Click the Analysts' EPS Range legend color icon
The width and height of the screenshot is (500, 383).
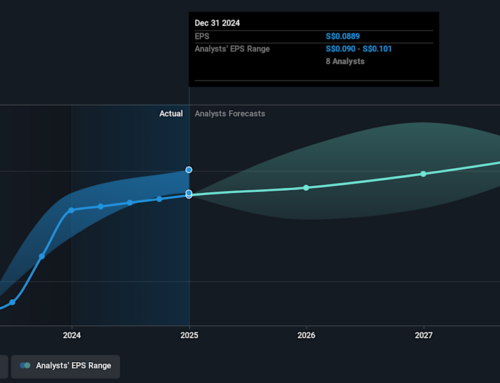coord(25,366)
